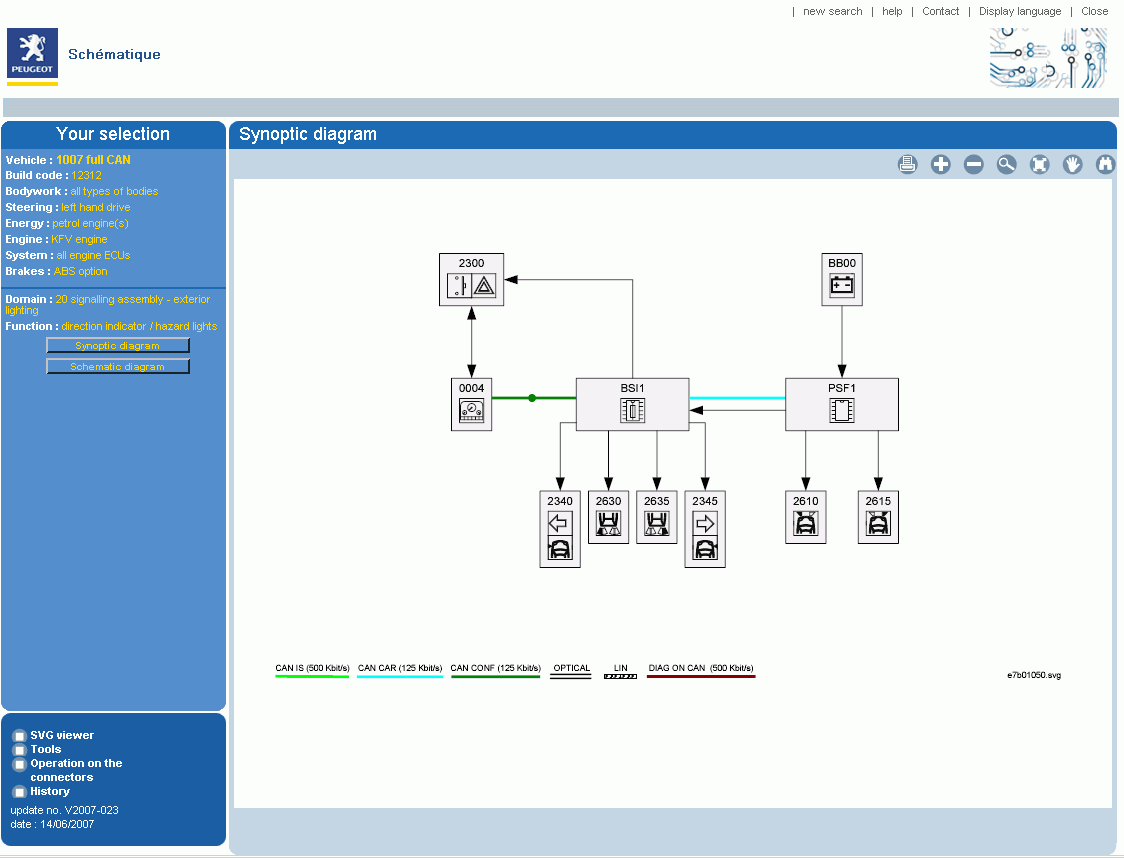This screenshot has height=858, width=1124.
Task: Click the all types of bodies value
Action: 114,191
